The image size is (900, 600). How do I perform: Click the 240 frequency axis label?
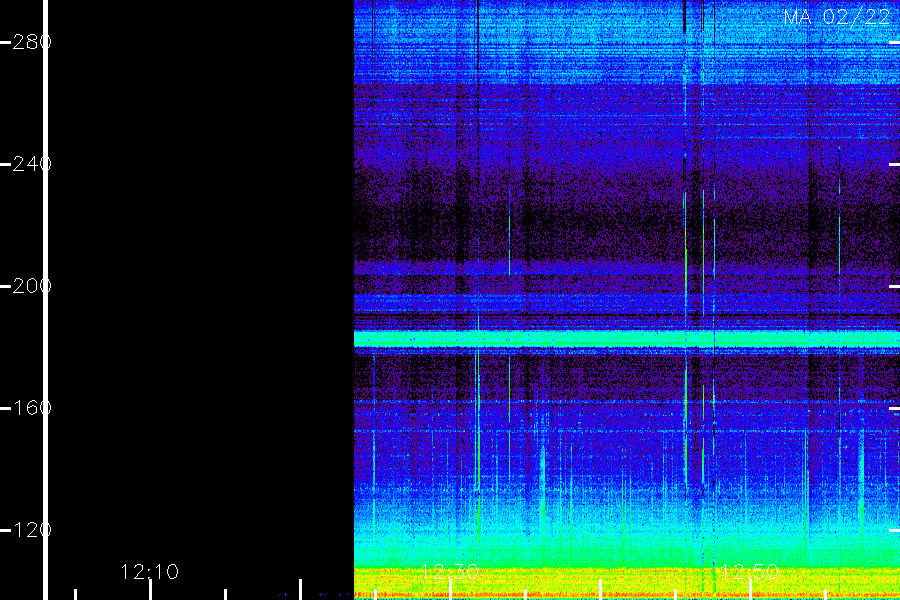(x=32, y=164)
